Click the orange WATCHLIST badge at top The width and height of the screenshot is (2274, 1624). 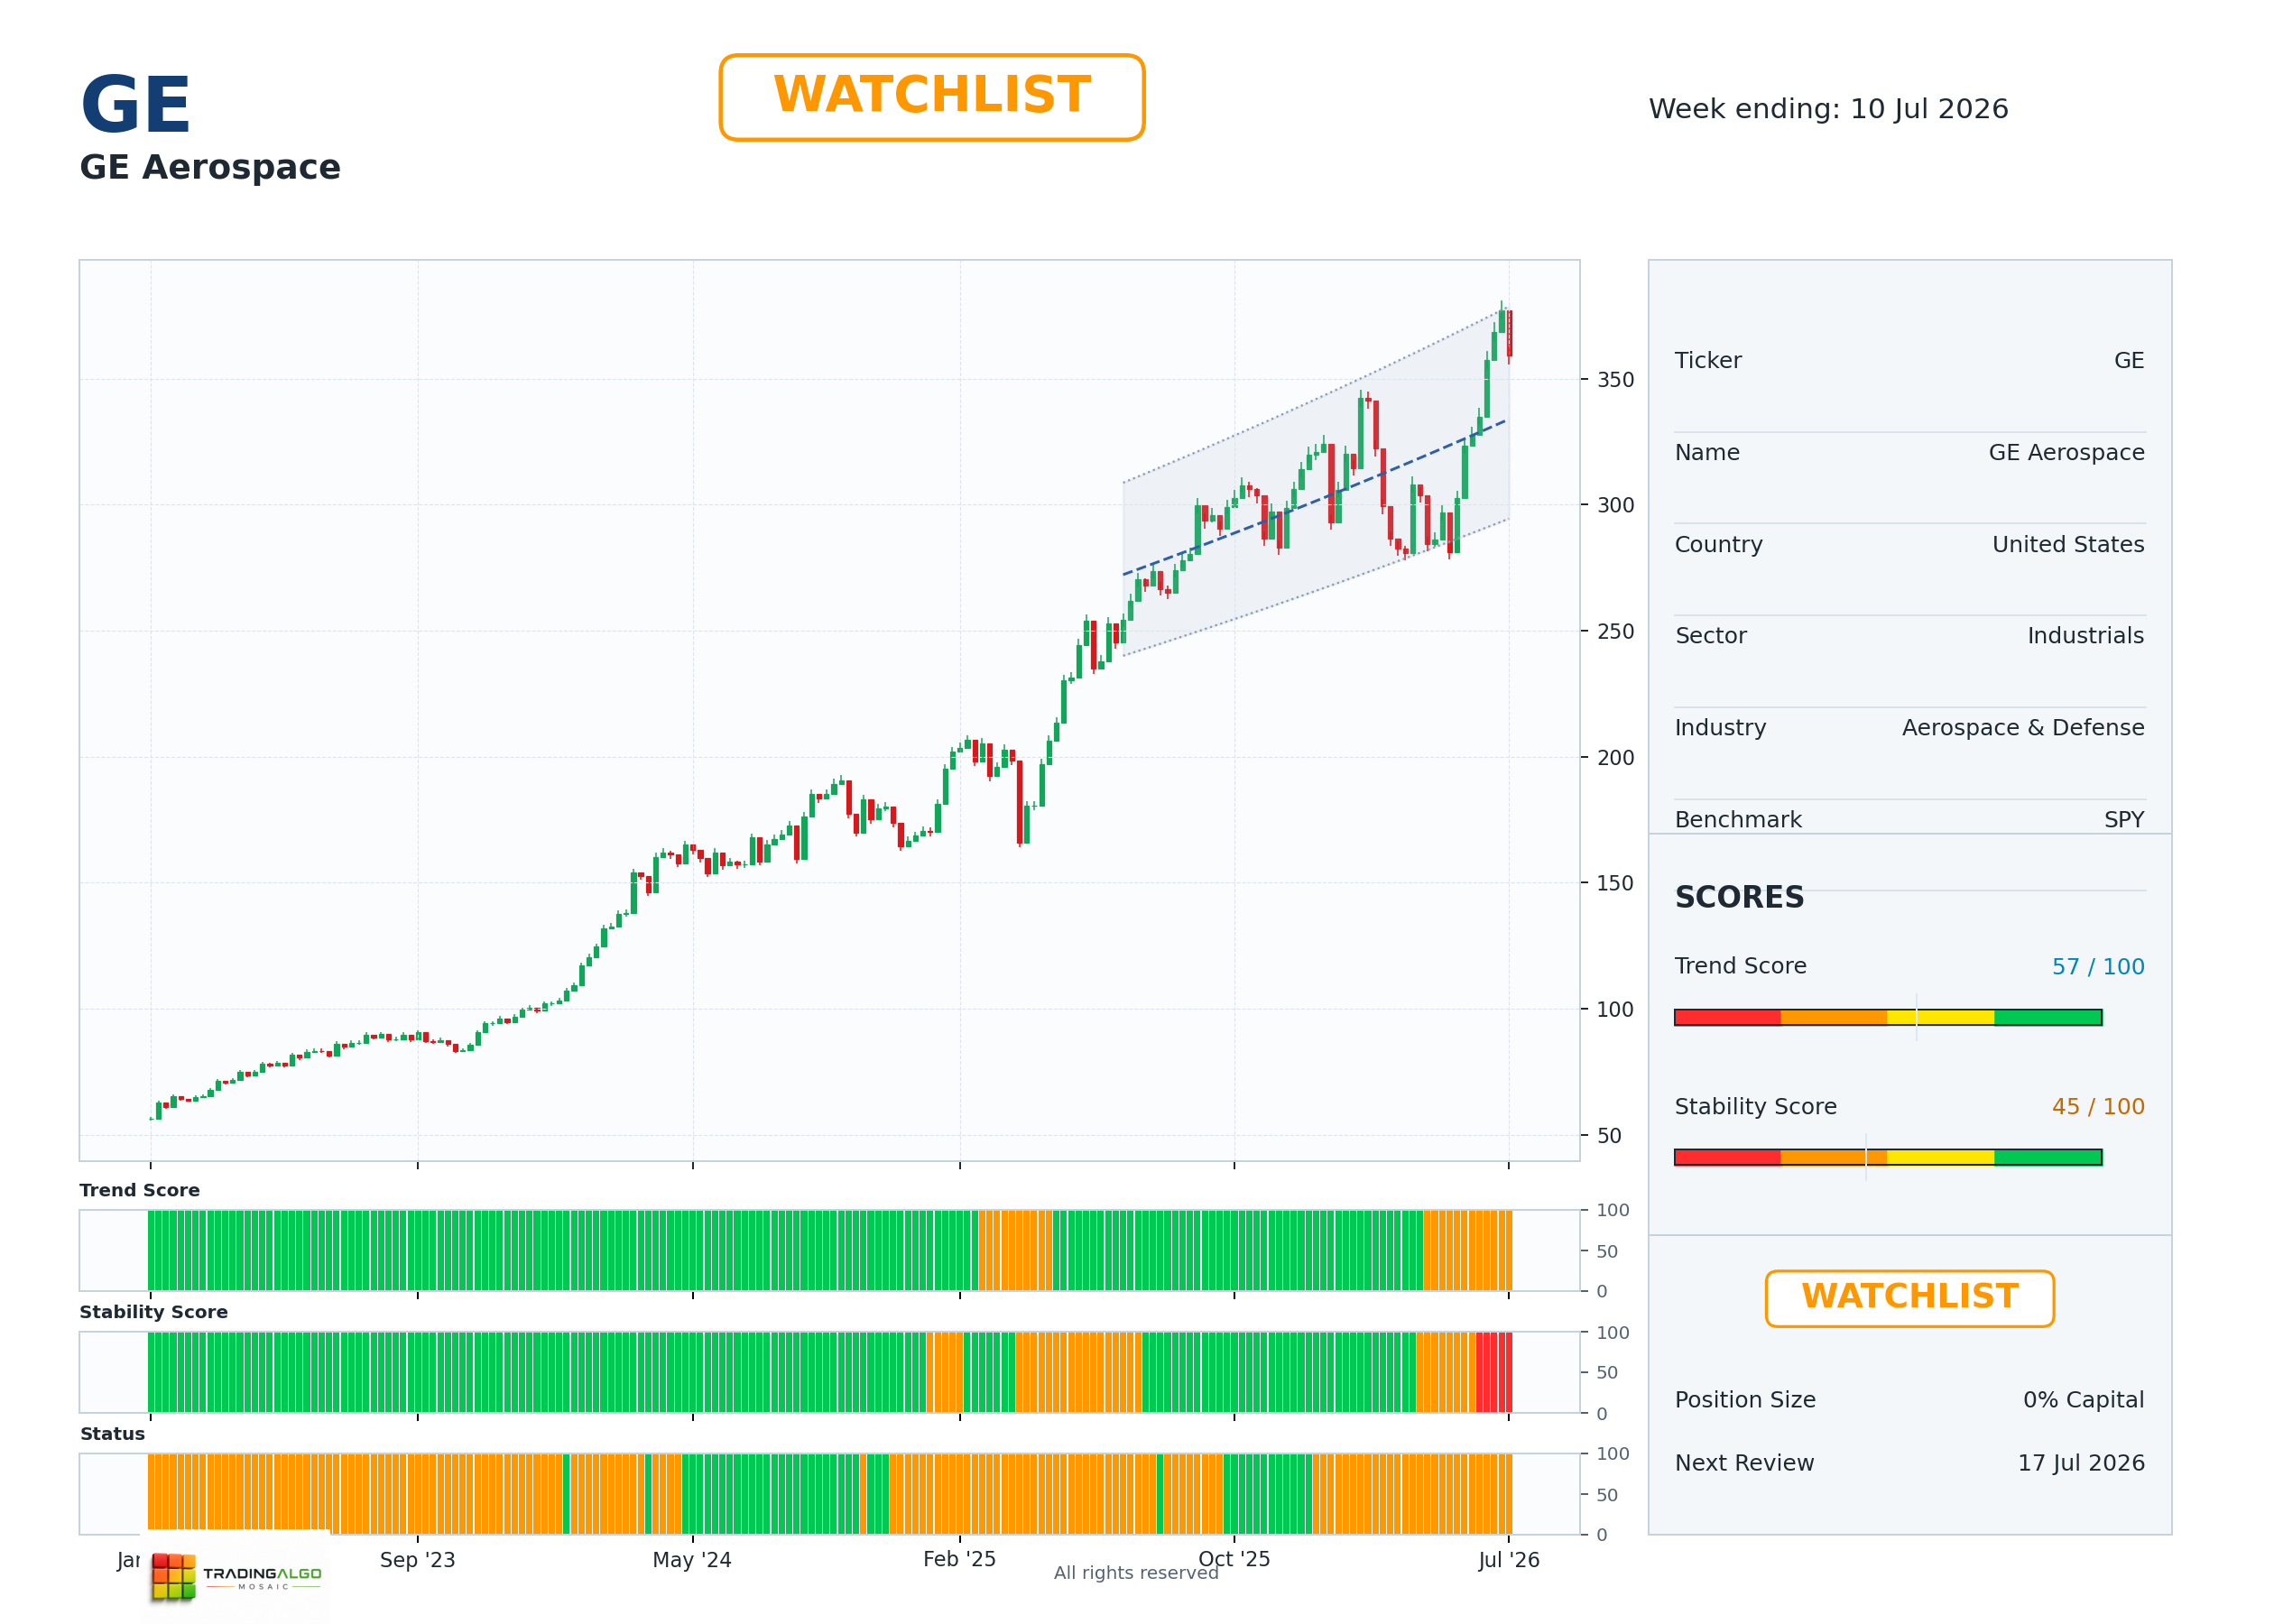[931, 97]
